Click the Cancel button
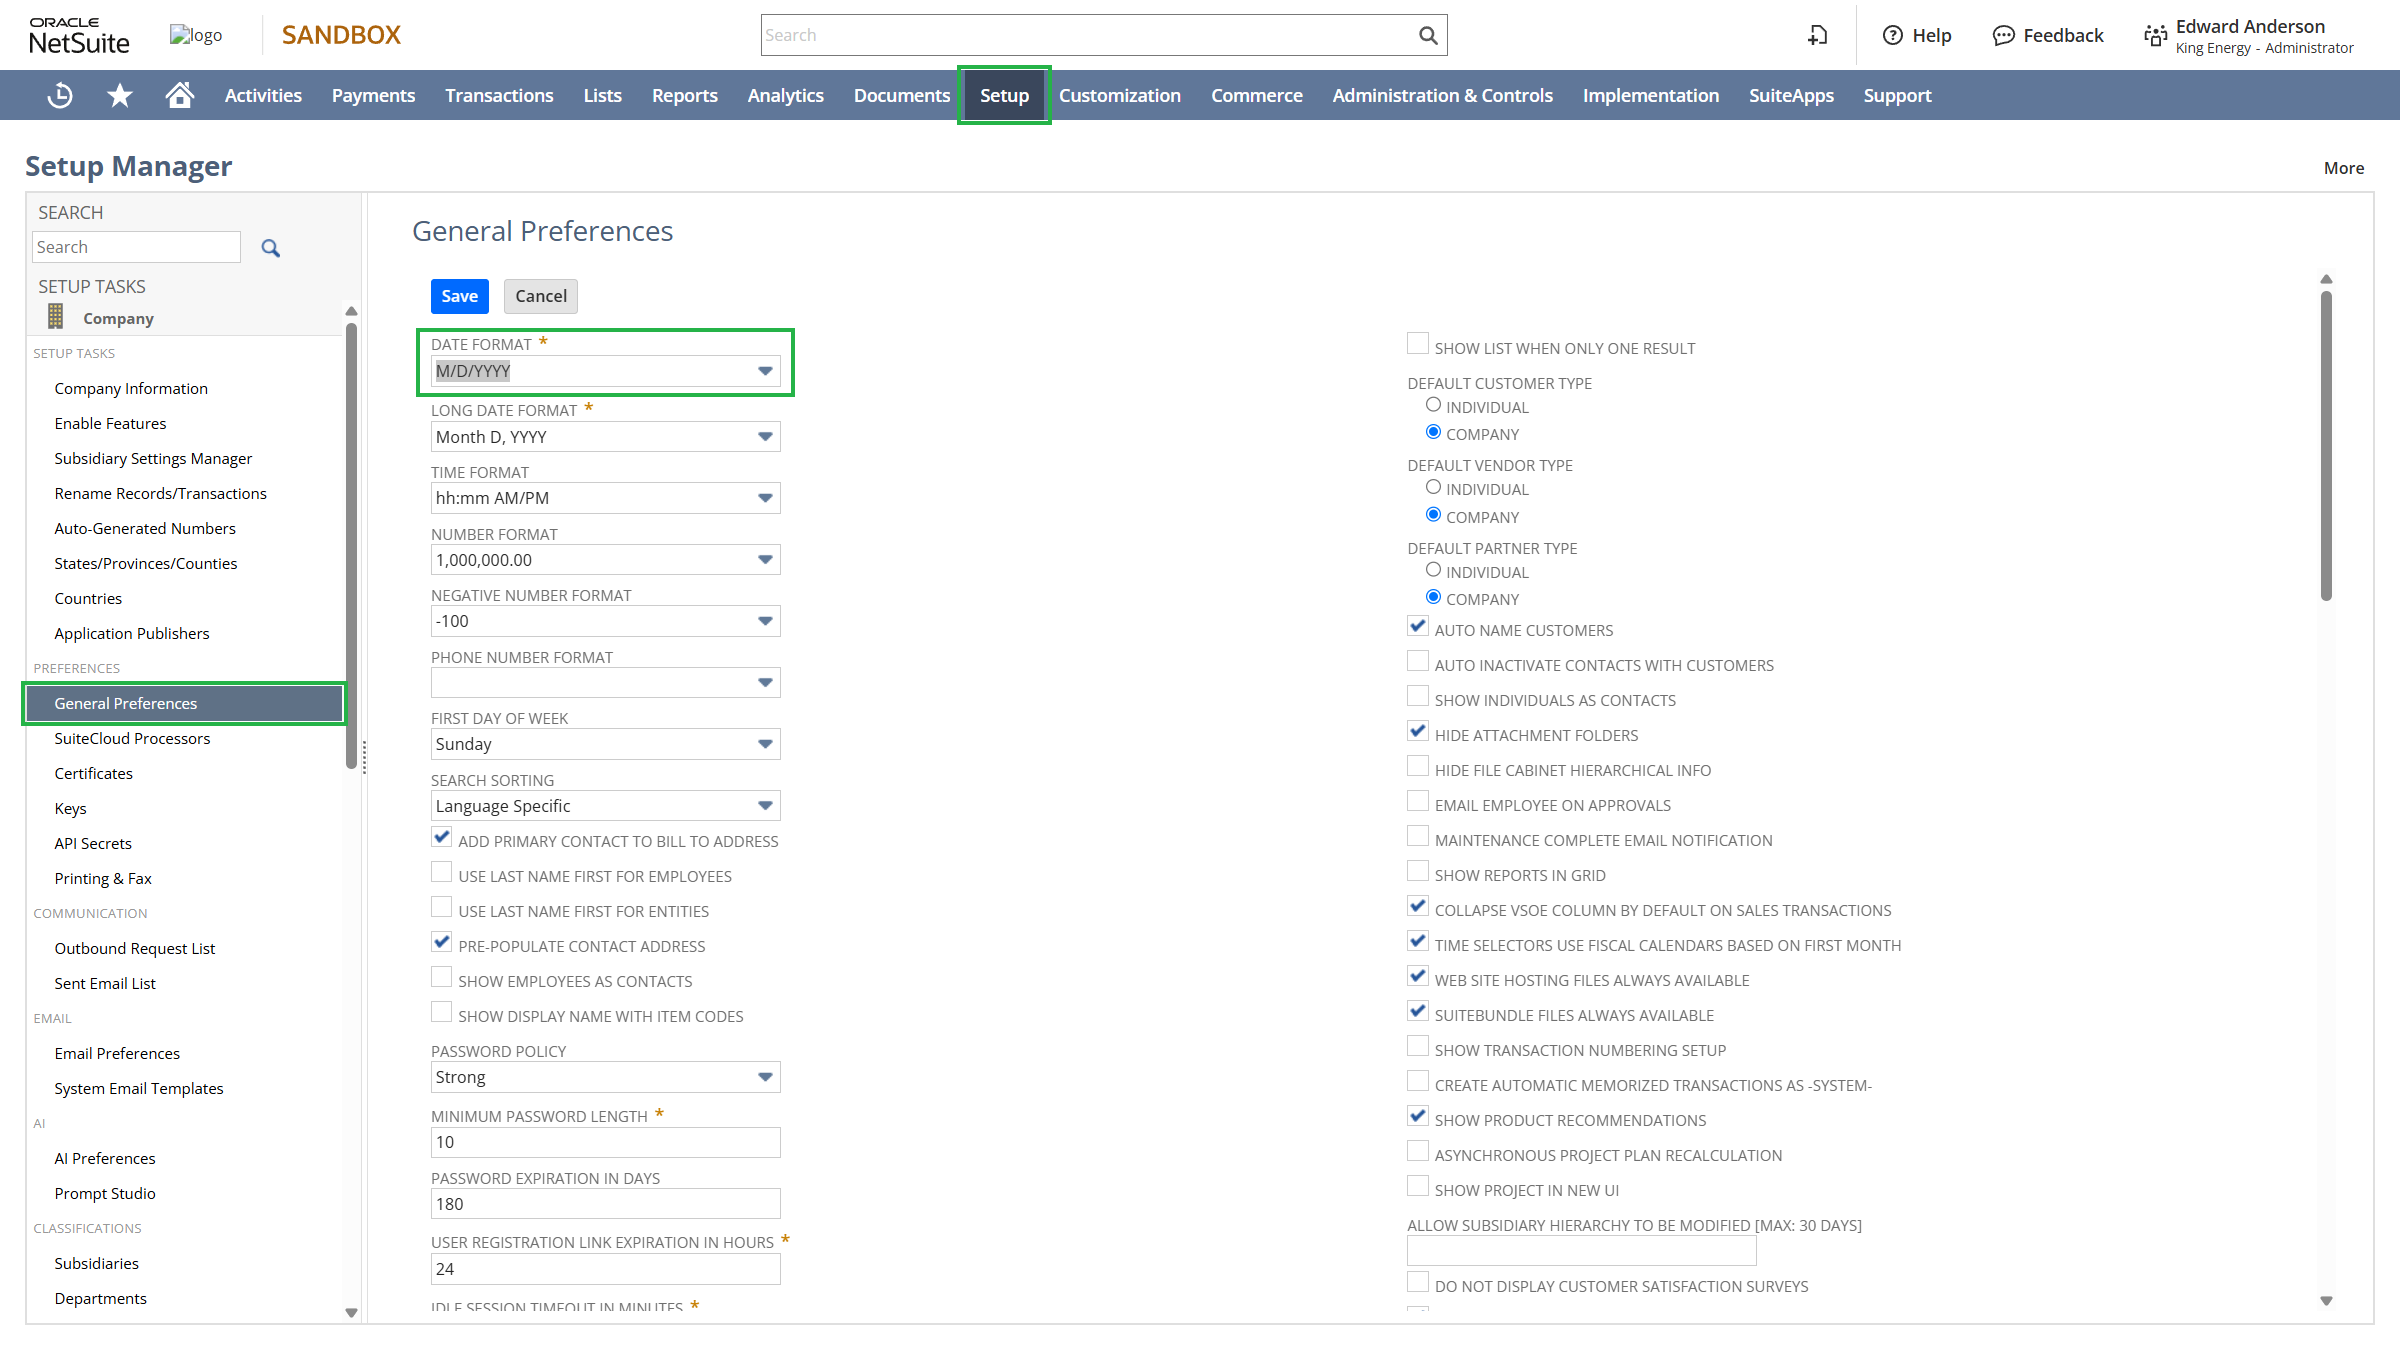Viewport: 2400px width, 1350px height. click(x=541, y=296)
